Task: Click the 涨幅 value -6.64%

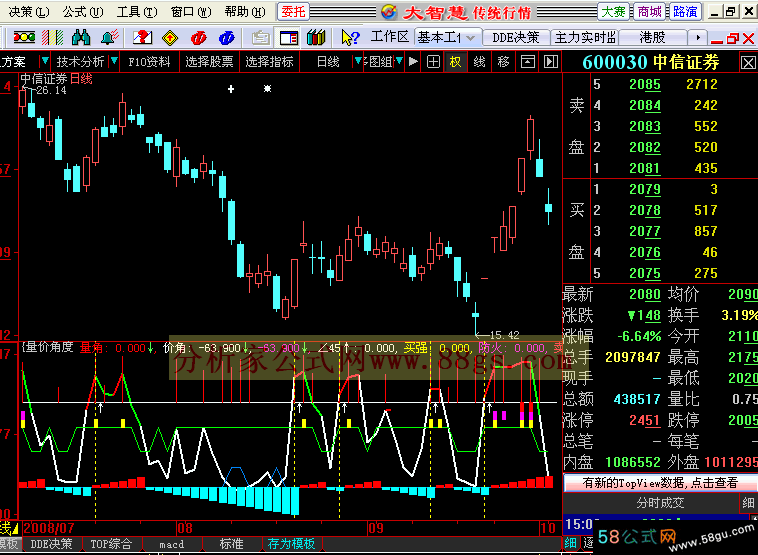Action: (639, 336)
